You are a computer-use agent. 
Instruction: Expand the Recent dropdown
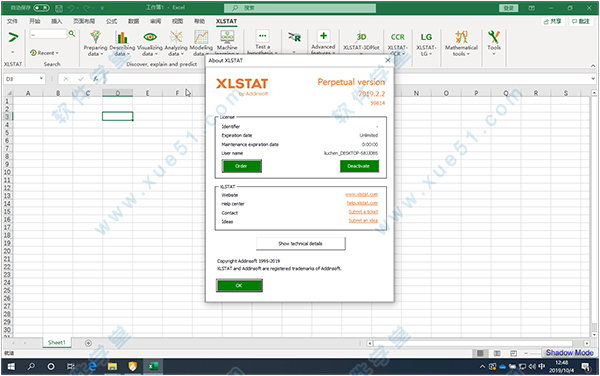pyautogui.click(x=44, y=53)
